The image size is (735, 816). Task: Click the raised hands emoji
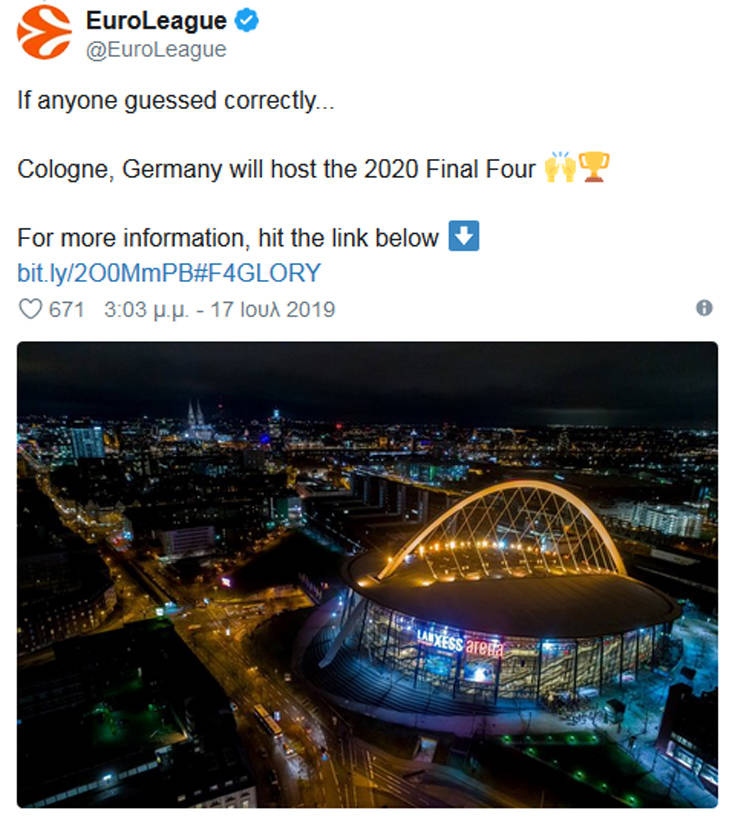pos(560,168)
